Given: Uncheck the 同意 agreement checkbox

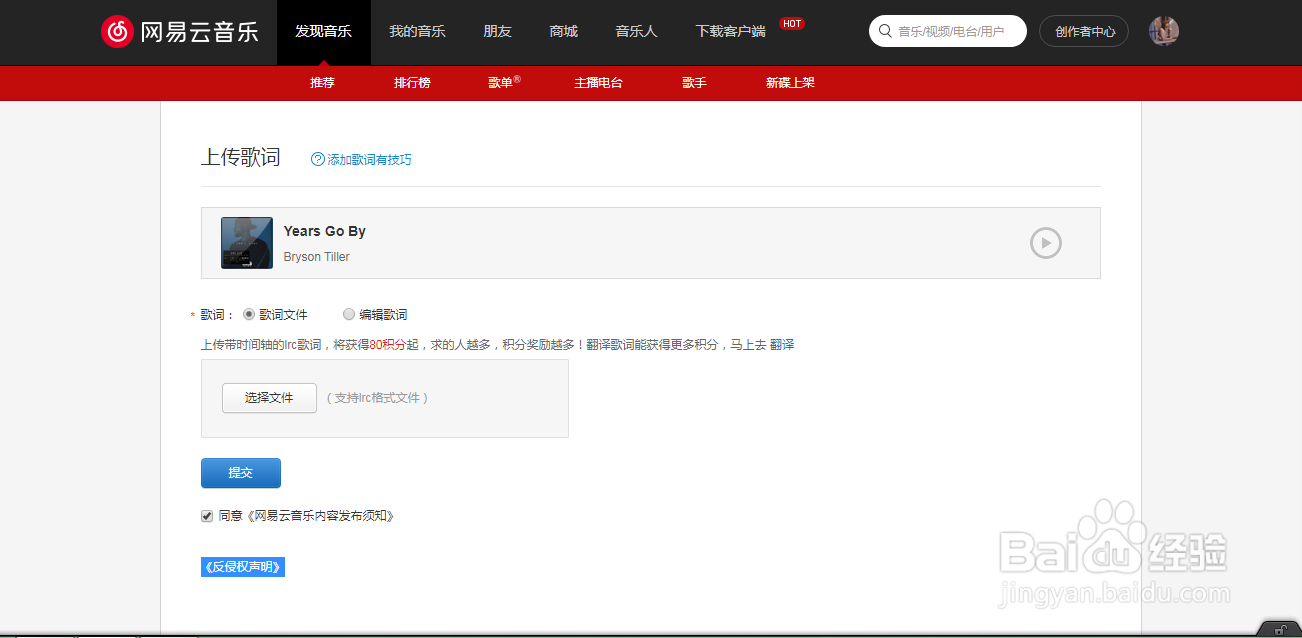Looking at the screenshot, I should [x=207, y=516].
